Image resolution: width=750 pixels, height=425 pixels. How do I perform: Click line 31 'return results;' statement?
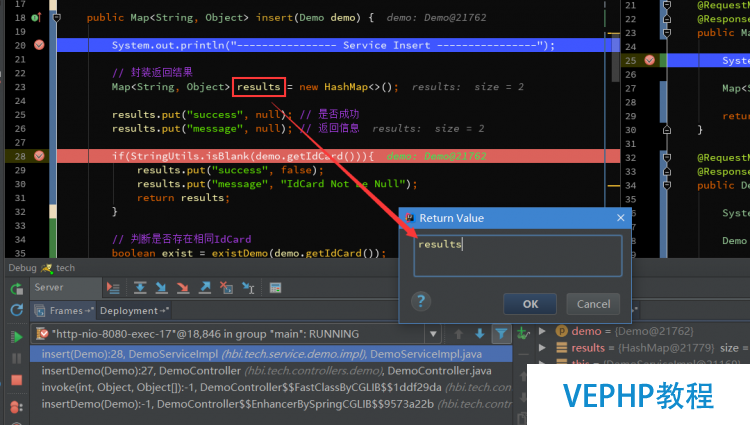(x=183, y=198)
